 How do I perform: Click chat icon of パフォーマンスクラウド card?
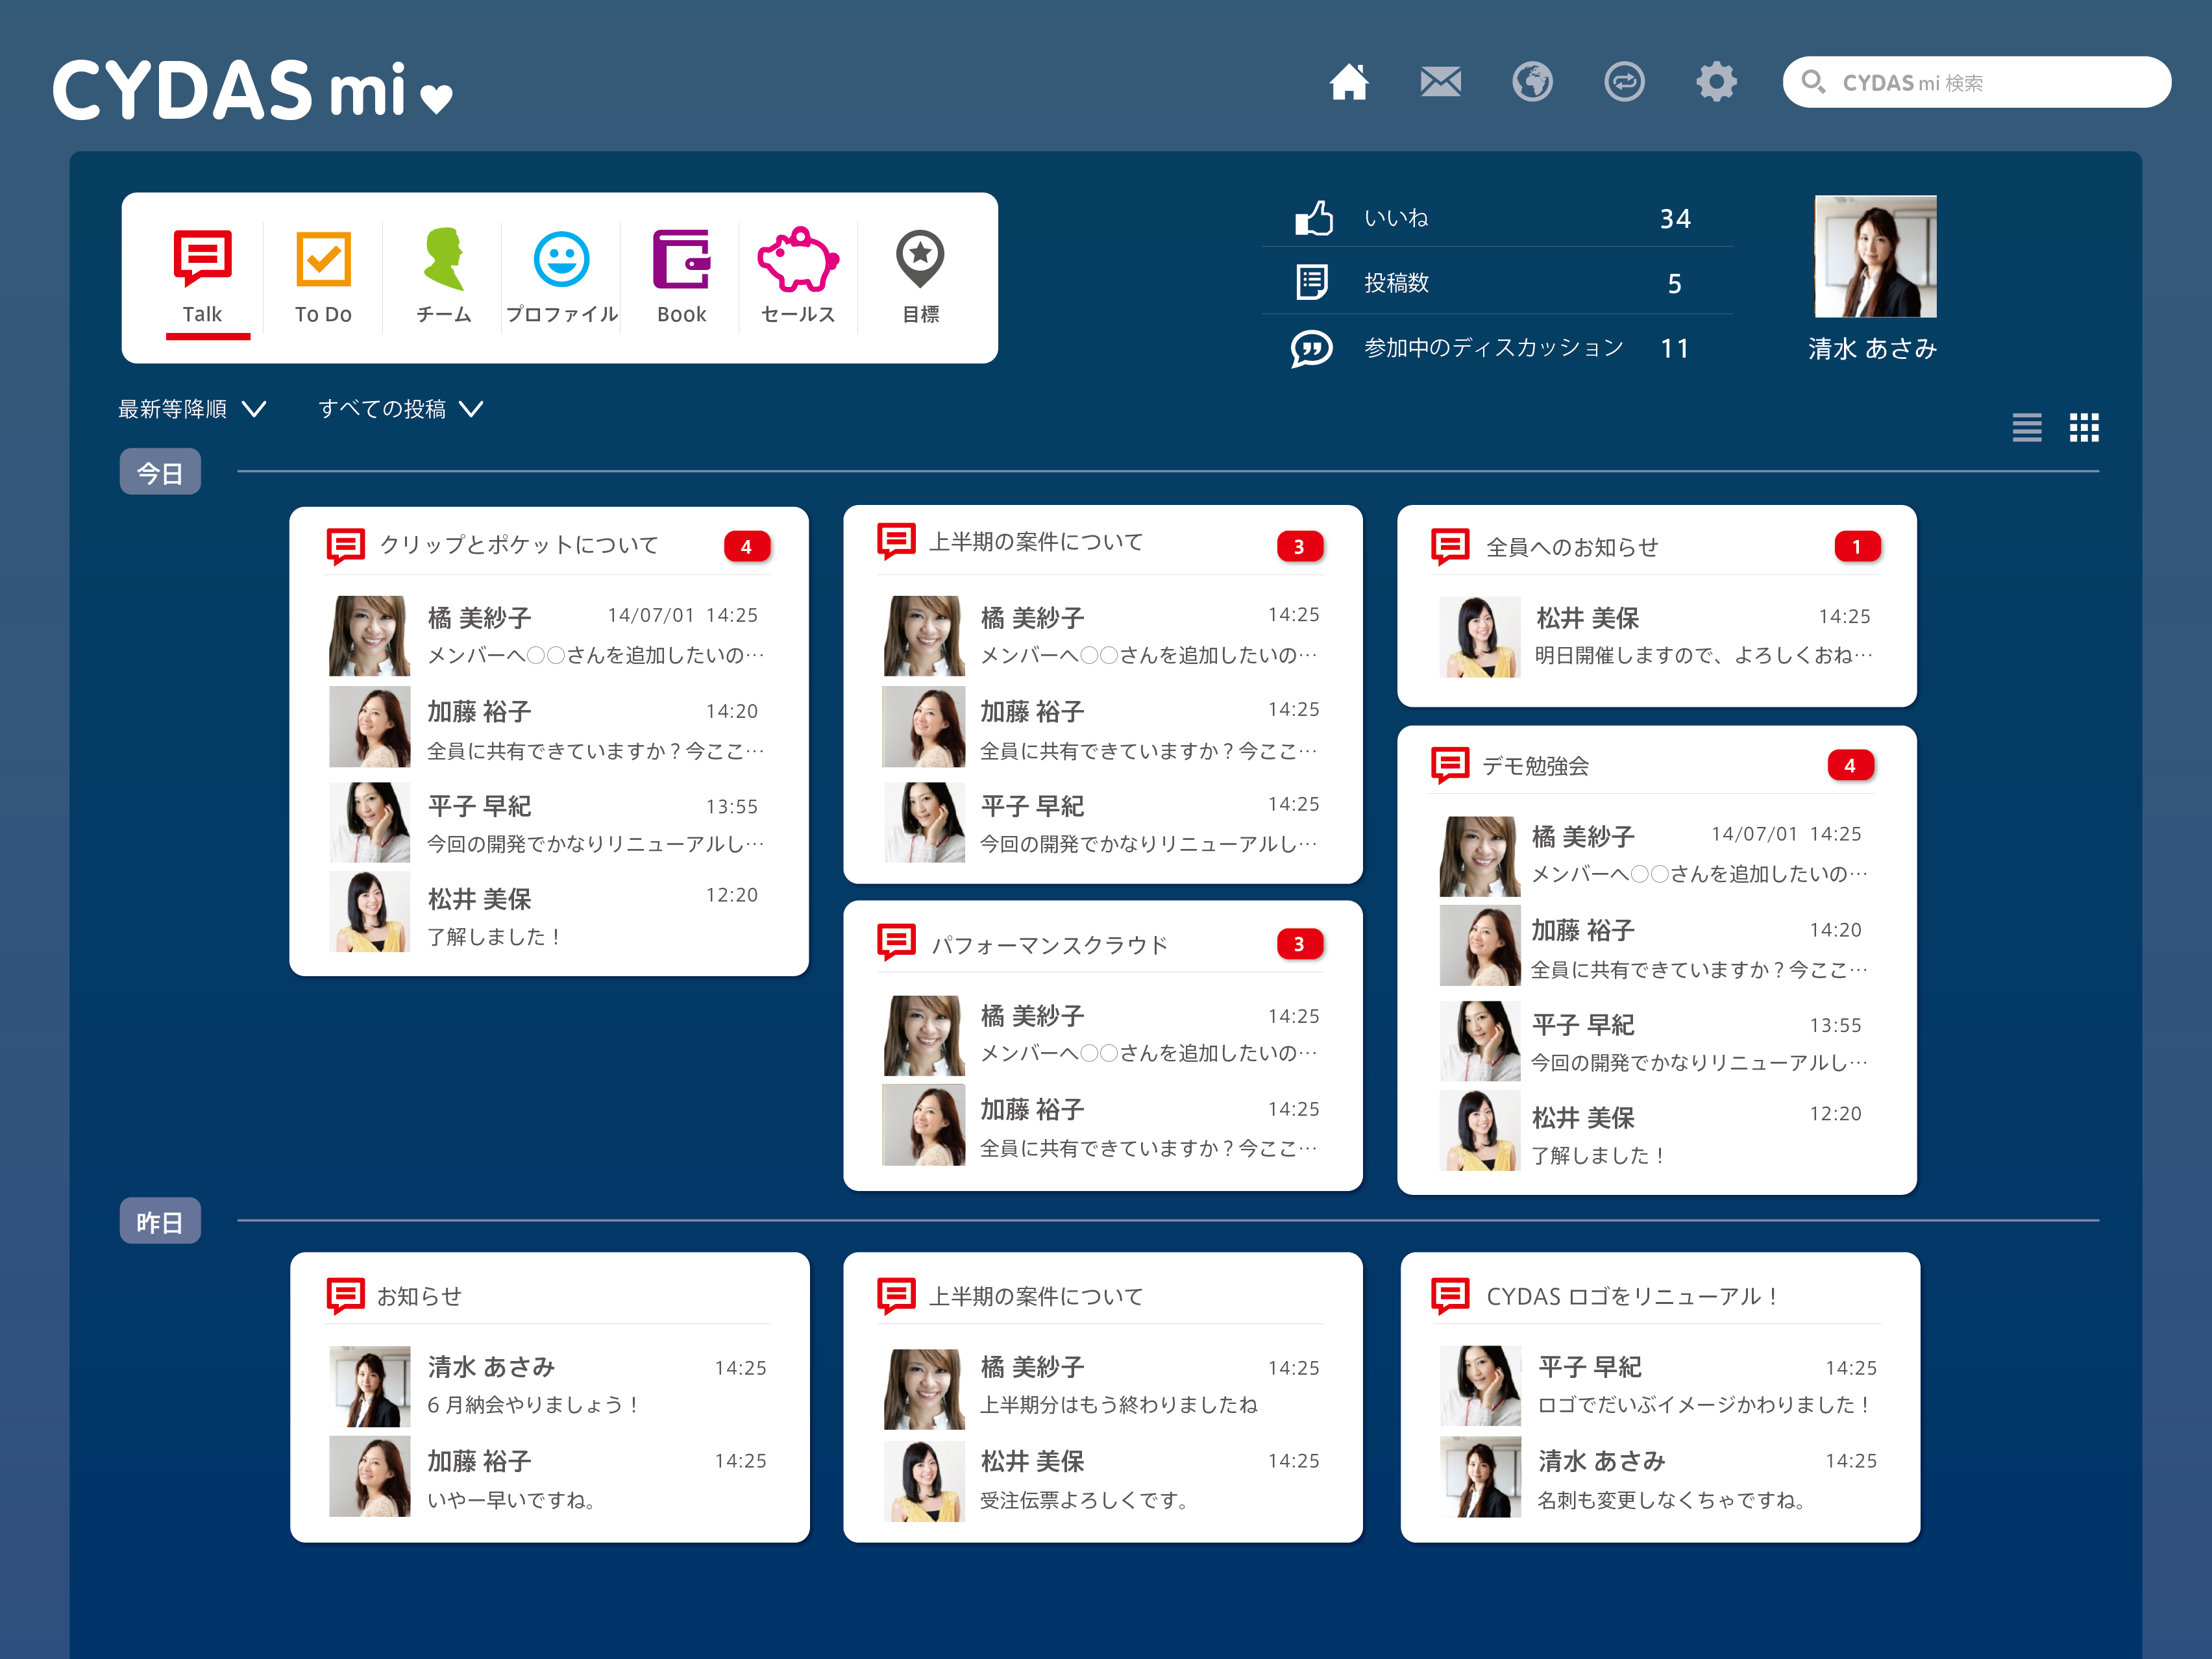896,942
